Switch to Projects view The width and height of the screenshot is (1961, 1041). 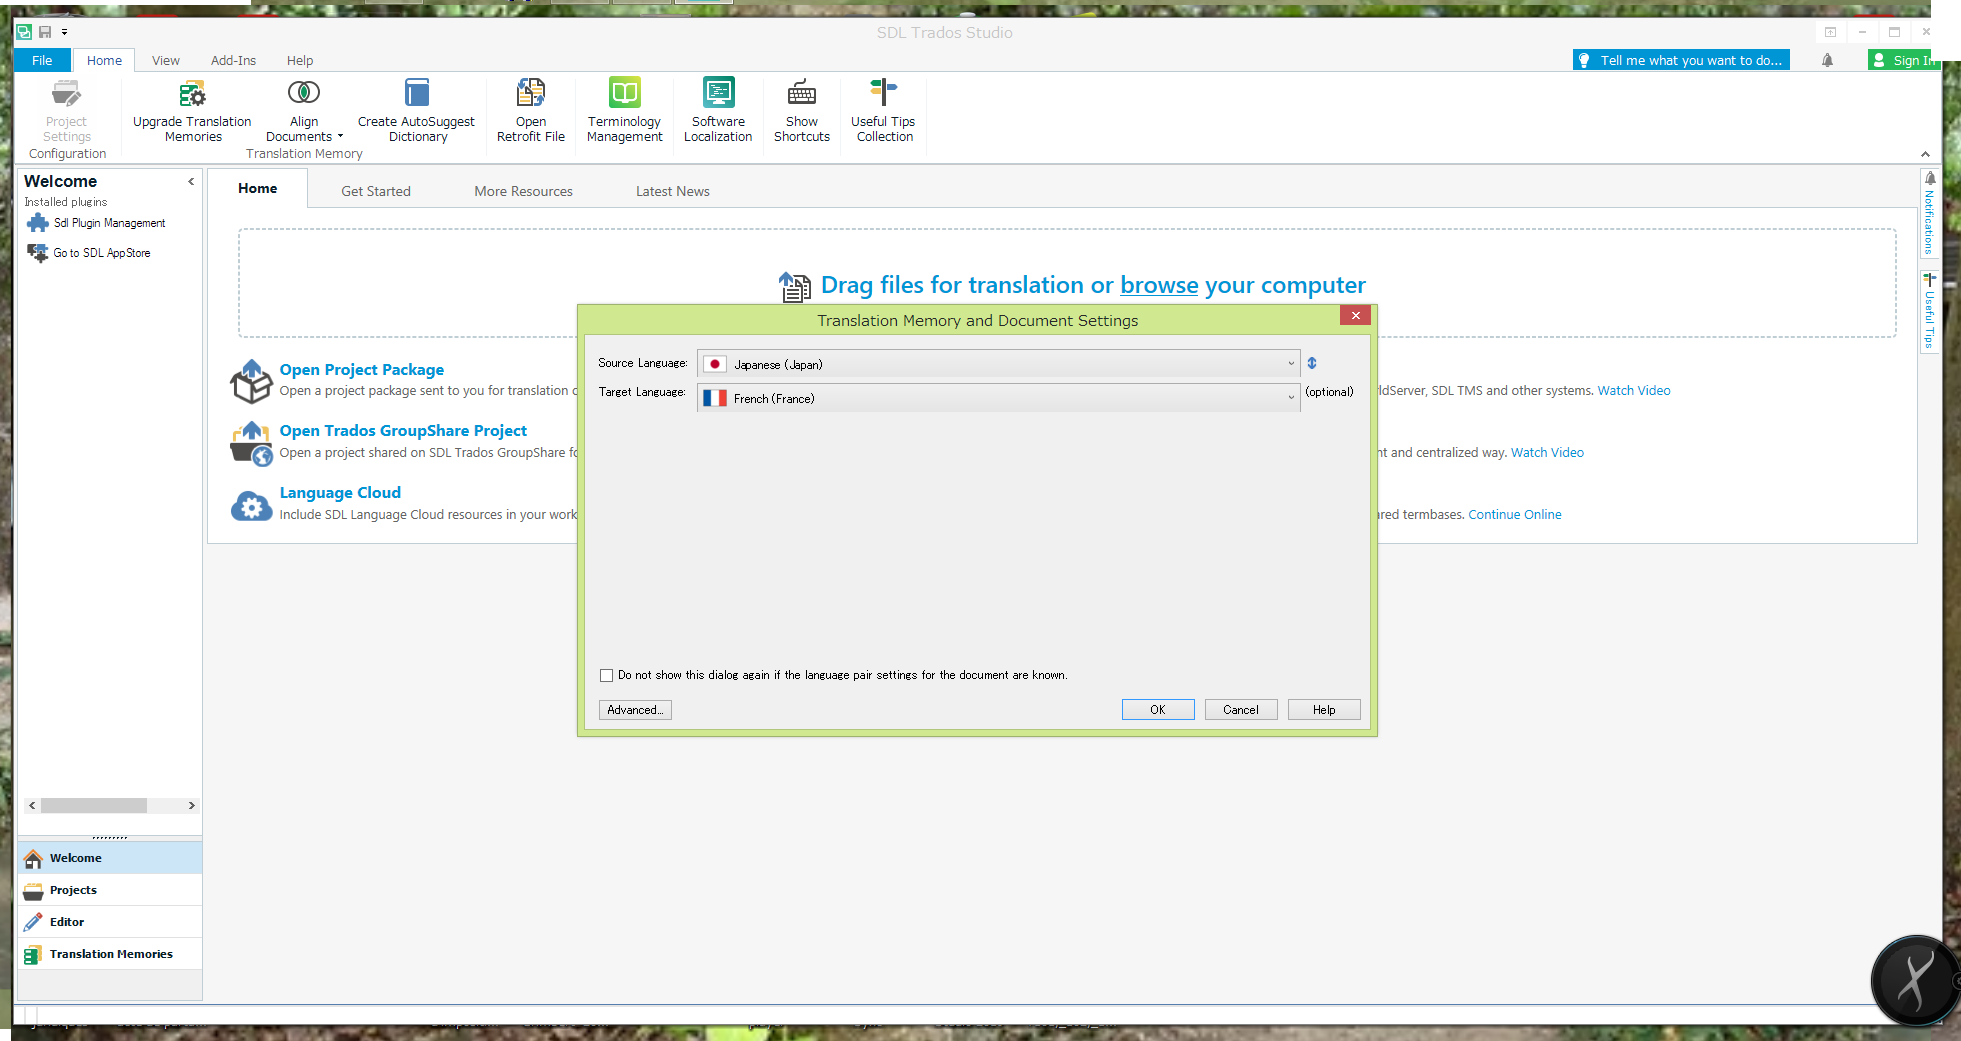(x=110, y=890)
